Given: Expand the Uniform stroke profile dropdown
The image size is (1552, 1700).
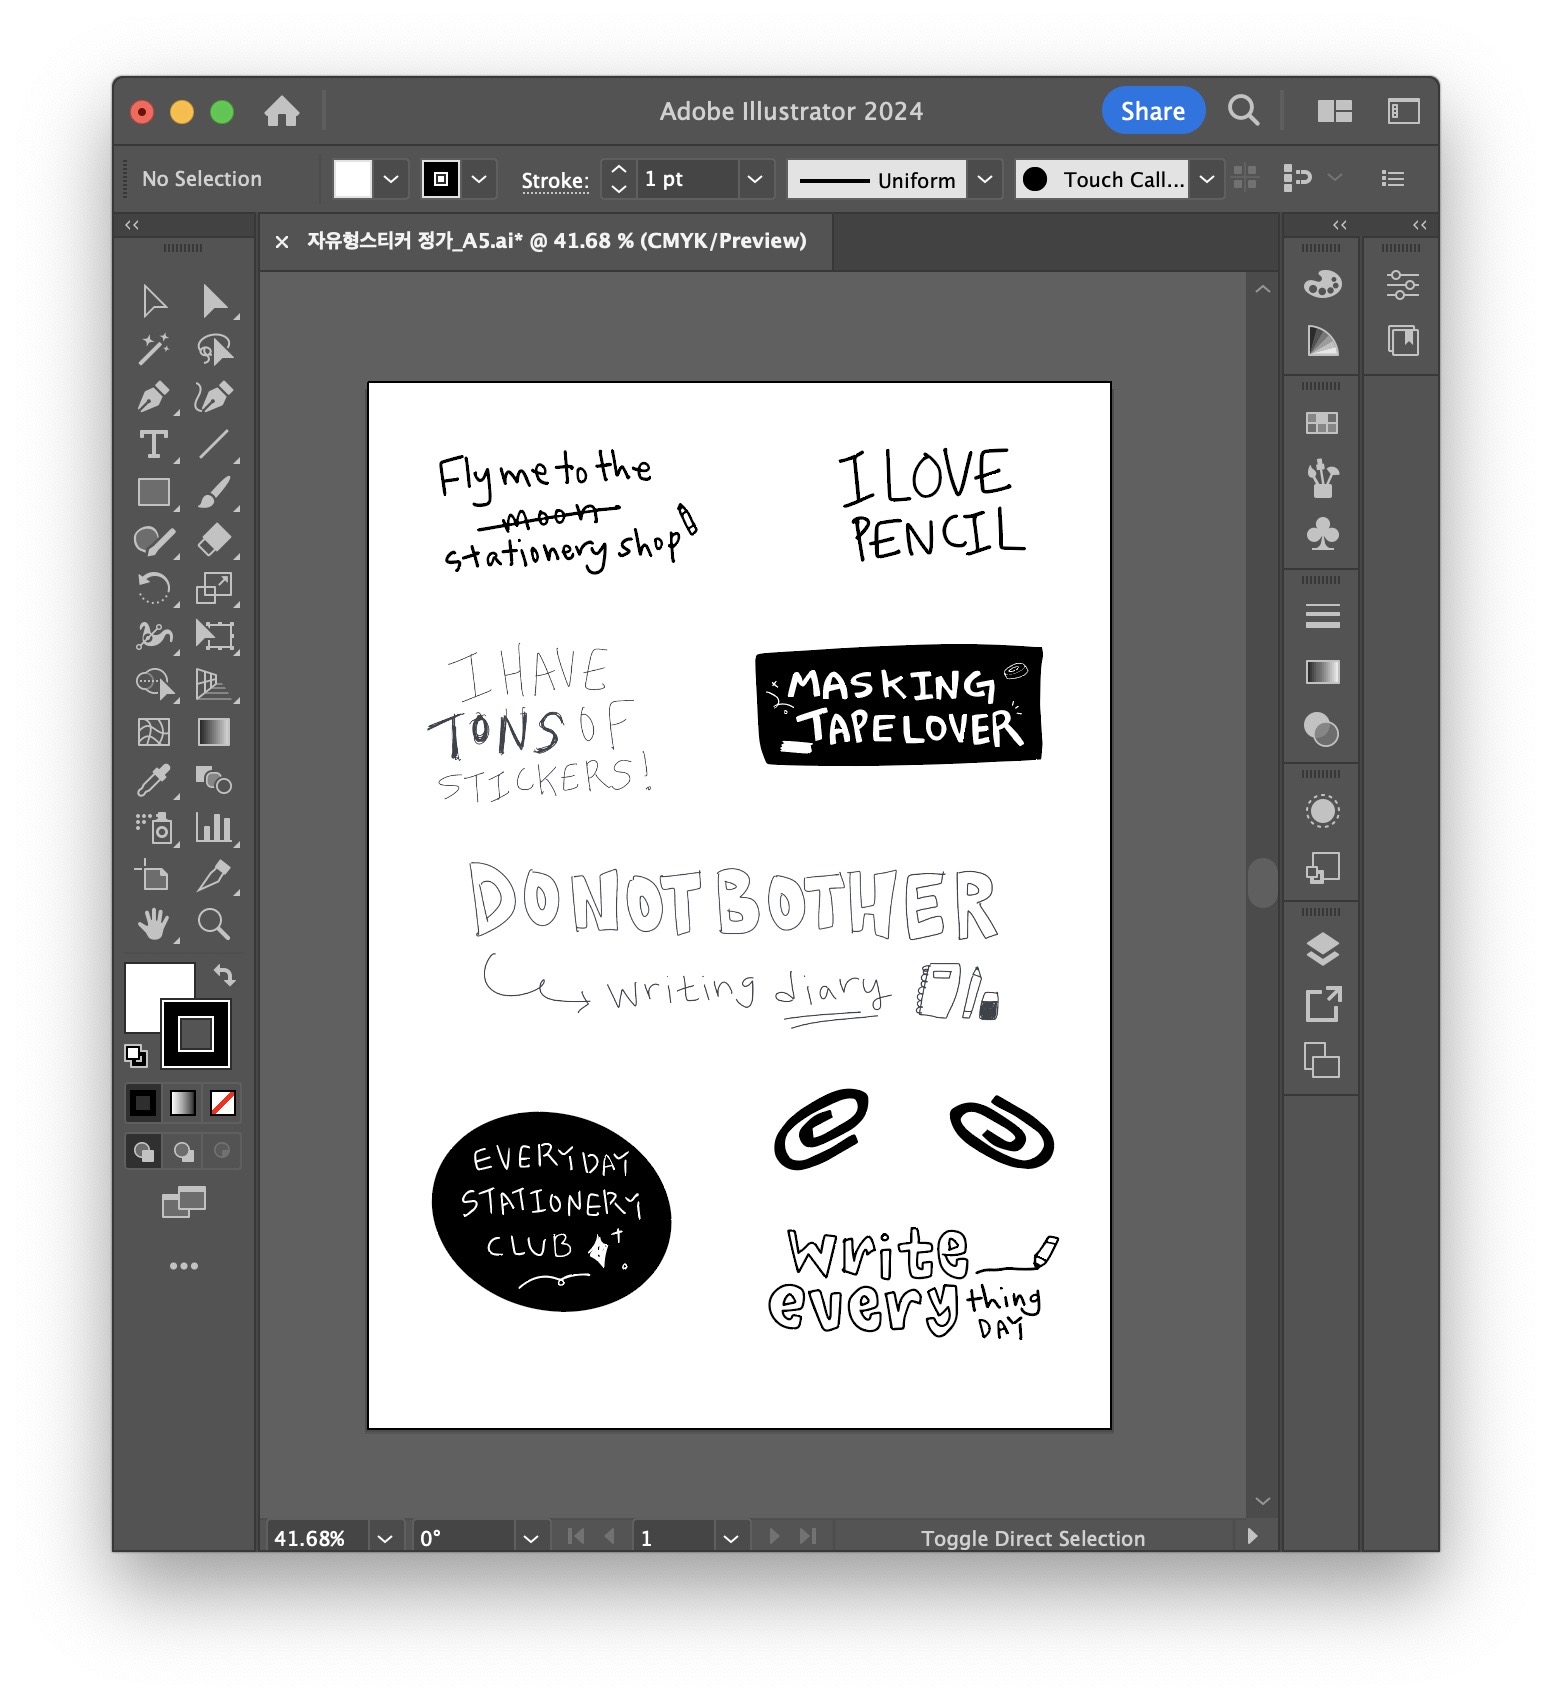Looking at the screenshot, I should point(985,179).
